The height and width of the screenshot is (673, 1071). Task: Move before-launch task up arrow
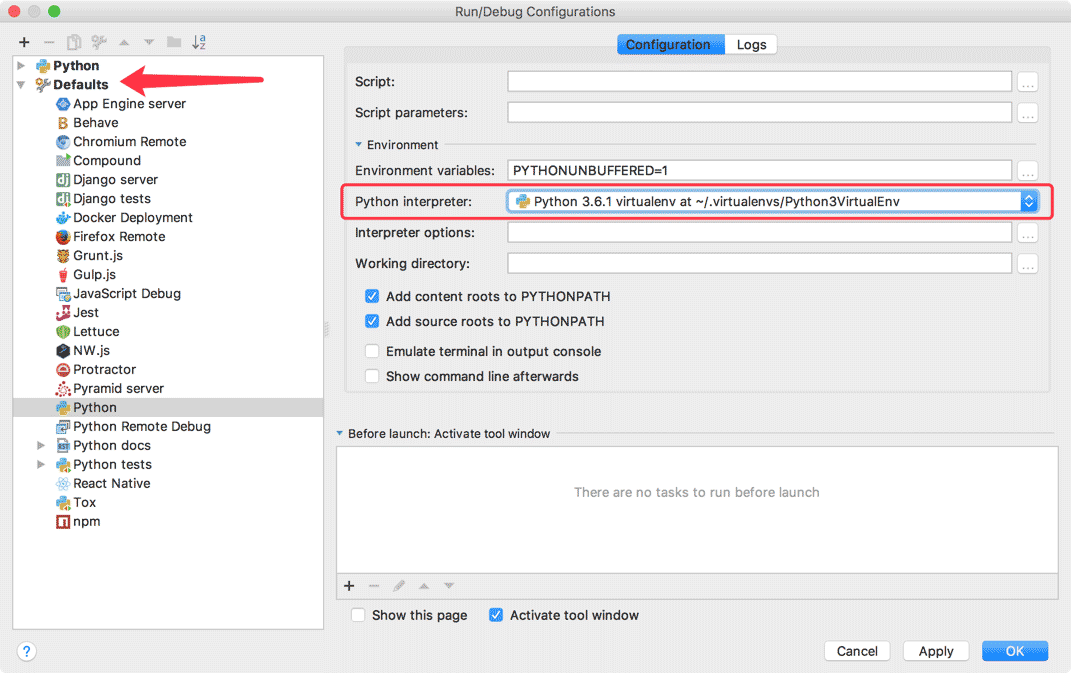click(x=424, y=586)
